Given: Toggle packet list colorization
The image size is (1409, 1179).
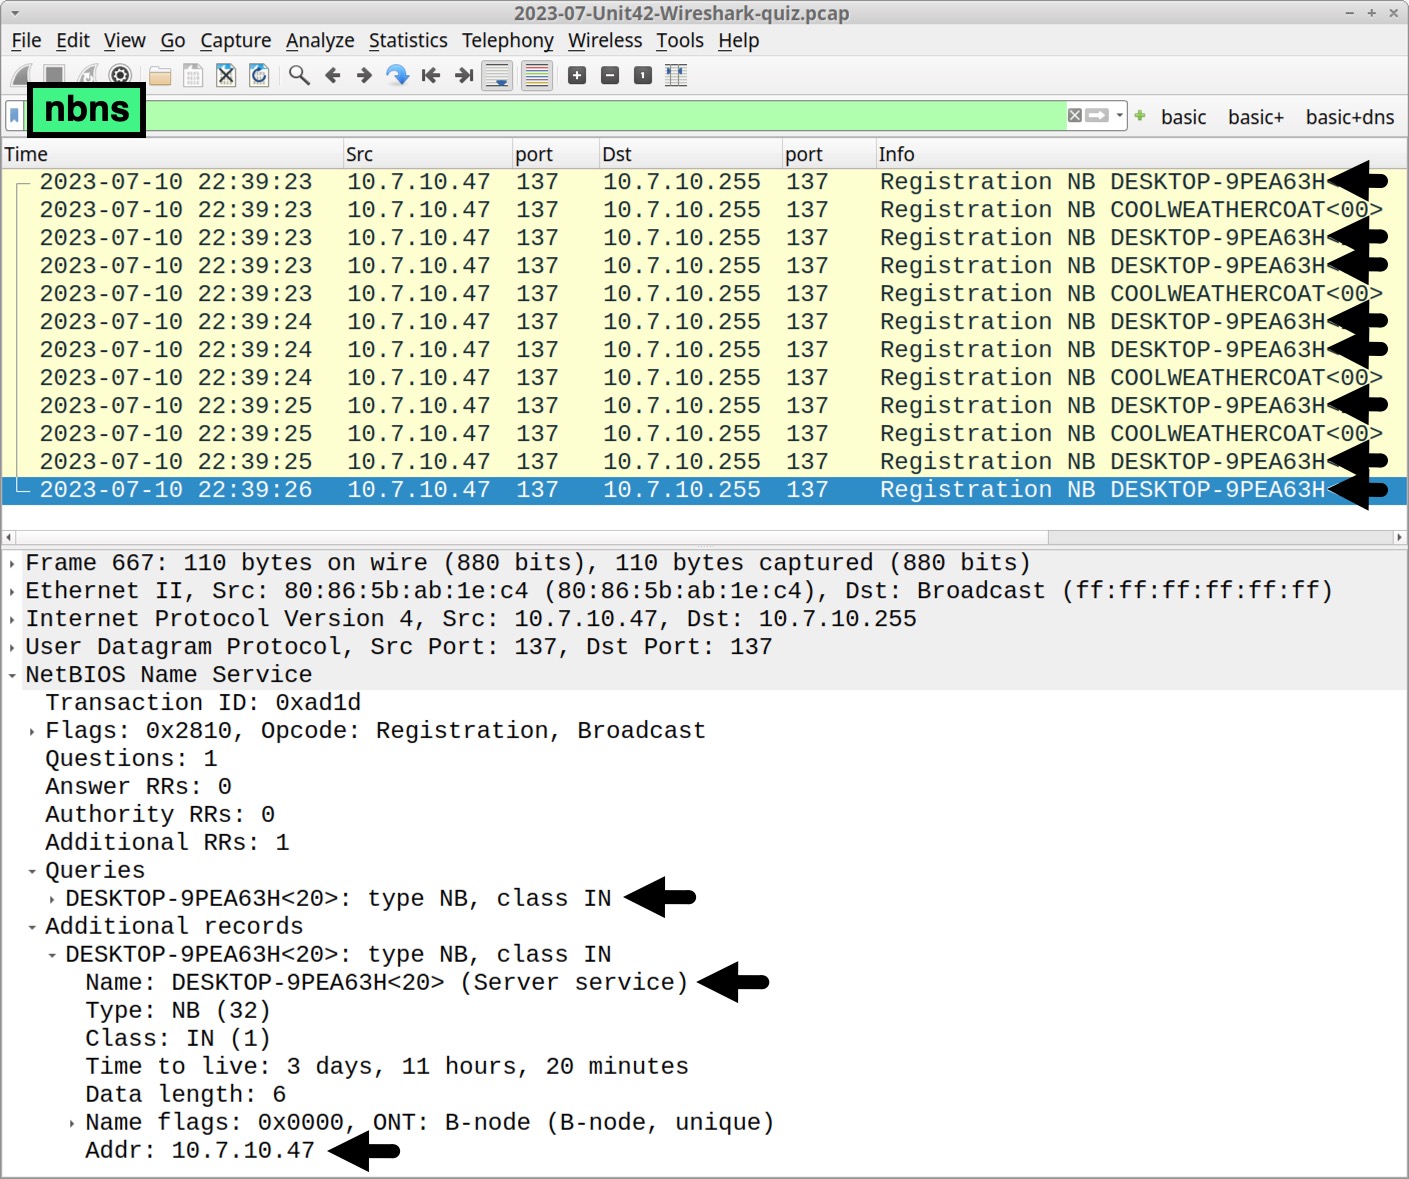Looking at the screenshot, I should pyautogui.click(x=536, y=75).
